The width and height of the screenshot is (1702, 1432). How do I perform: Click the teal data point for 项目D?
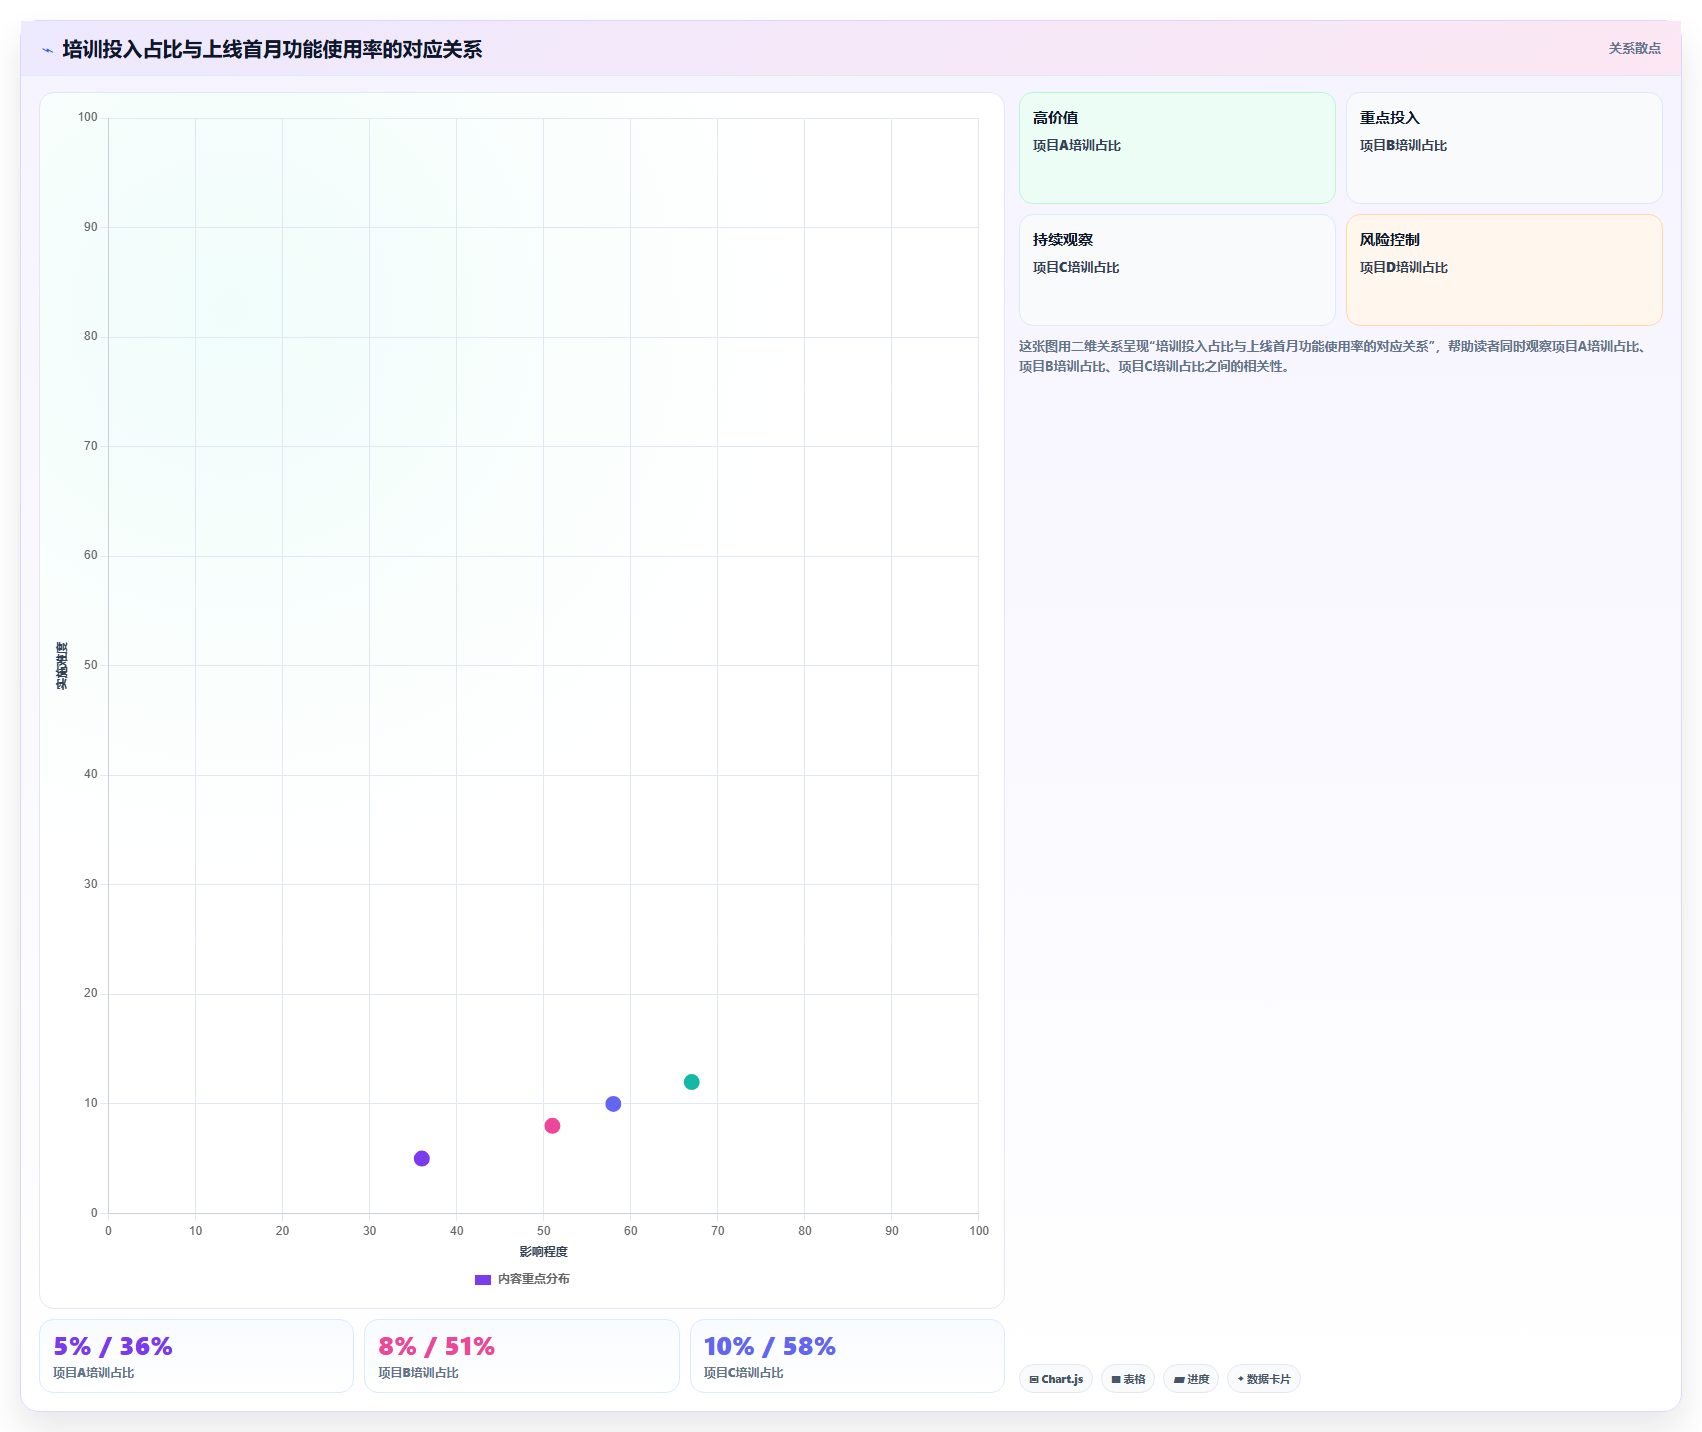[x=691, y=1082]
